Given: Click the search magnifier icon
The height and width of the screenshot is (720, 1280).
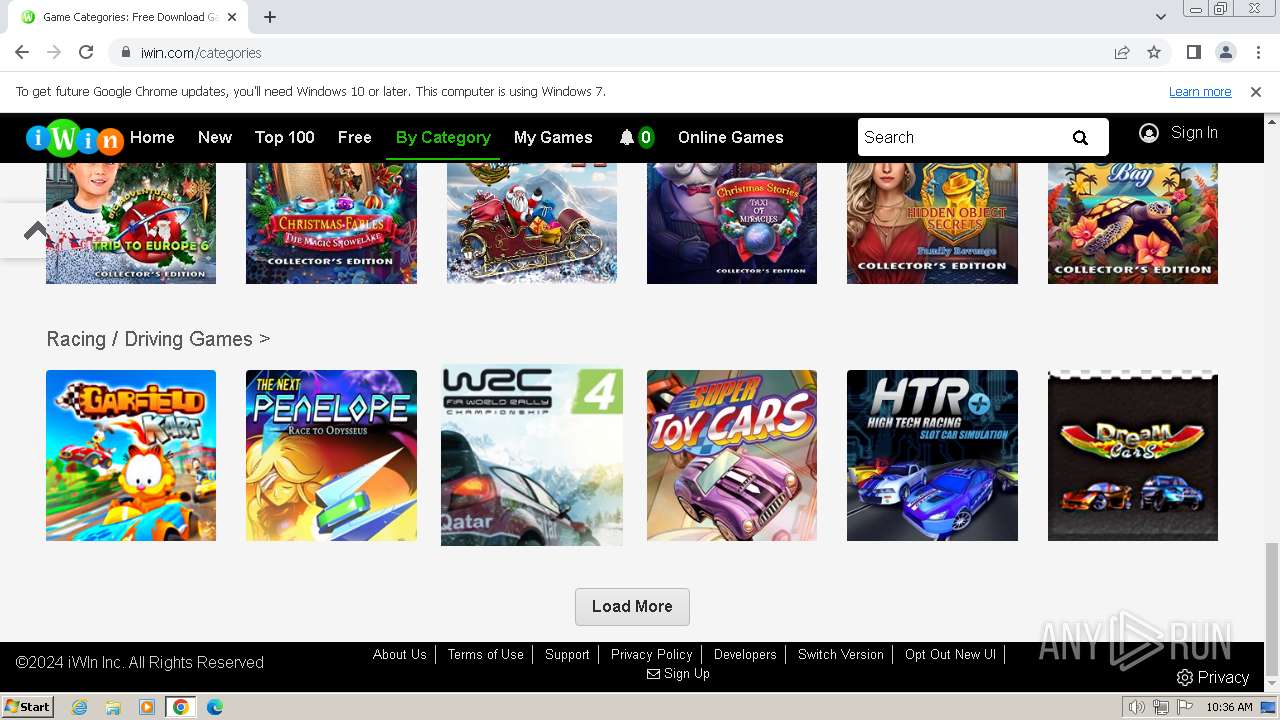Looking at the screenshot, I should point(1080,138).
